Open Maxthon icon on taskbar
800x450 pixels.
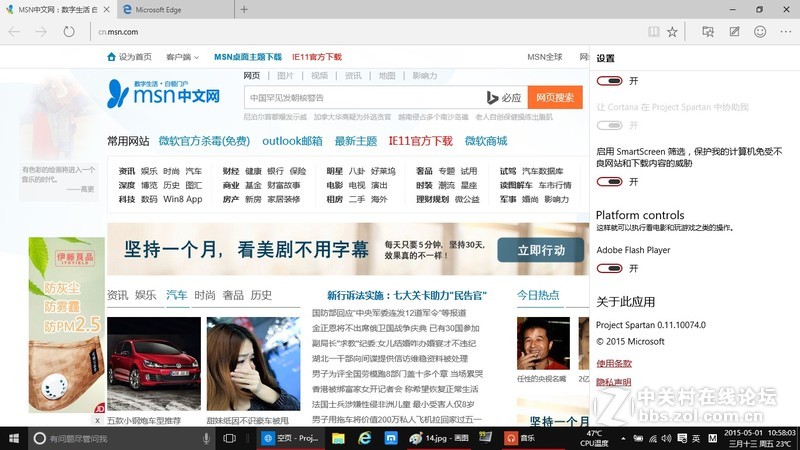click(391, 438)
